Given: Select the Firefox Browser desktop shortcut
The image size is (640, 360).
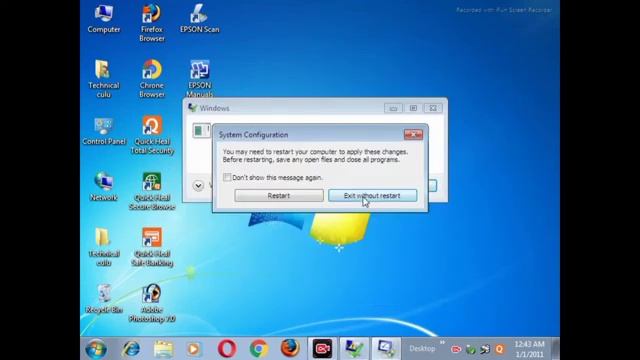Looking at the screenshot, I should point(152,23).
